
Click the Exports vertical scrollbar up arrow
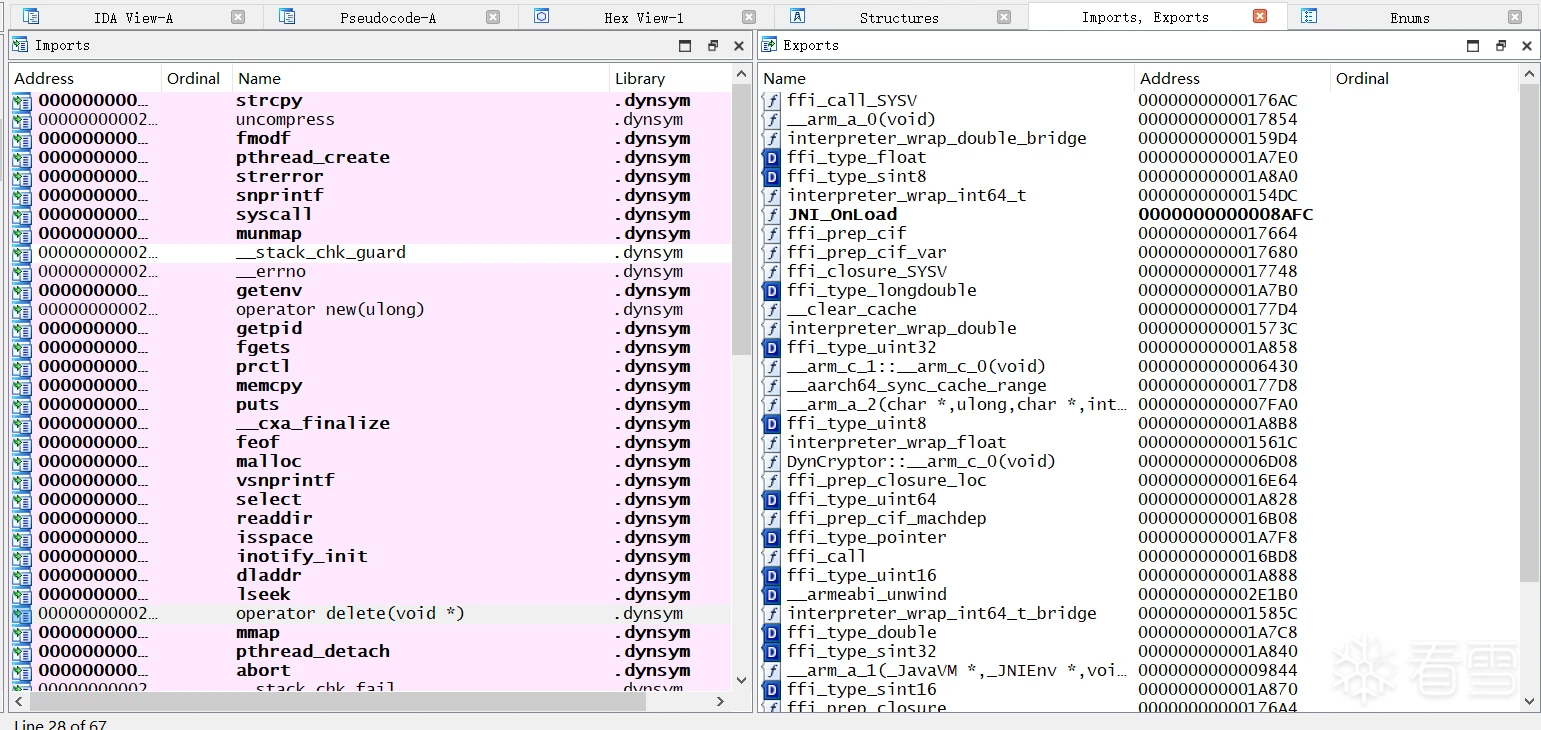pyautogui.click(x=1529, y=75)
